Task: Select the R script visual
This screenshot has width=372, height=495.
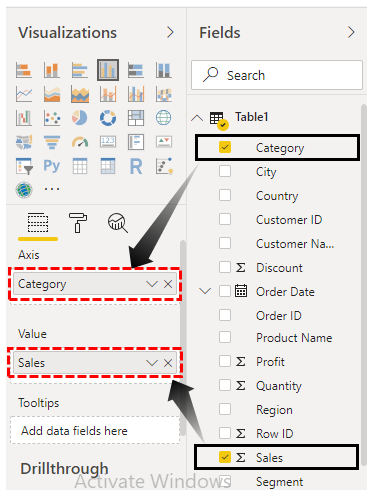Action: pos(136,166)
